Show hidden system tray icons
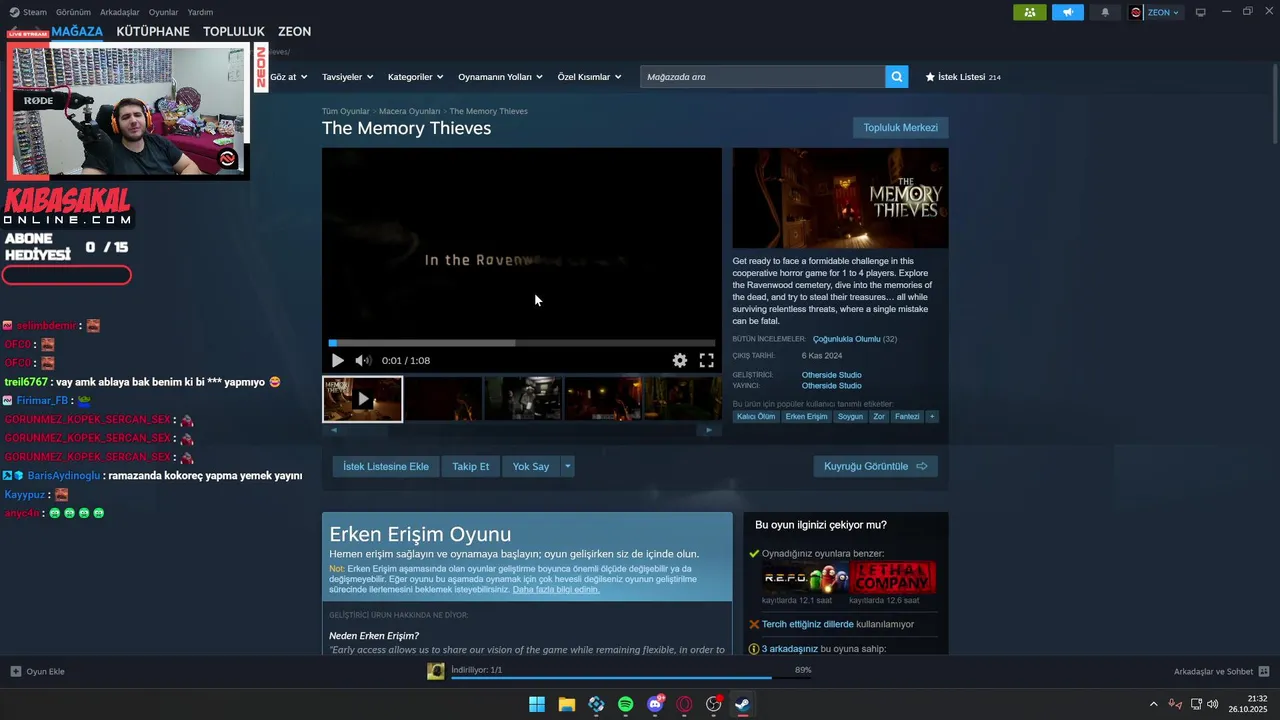 pos(1153,704)
